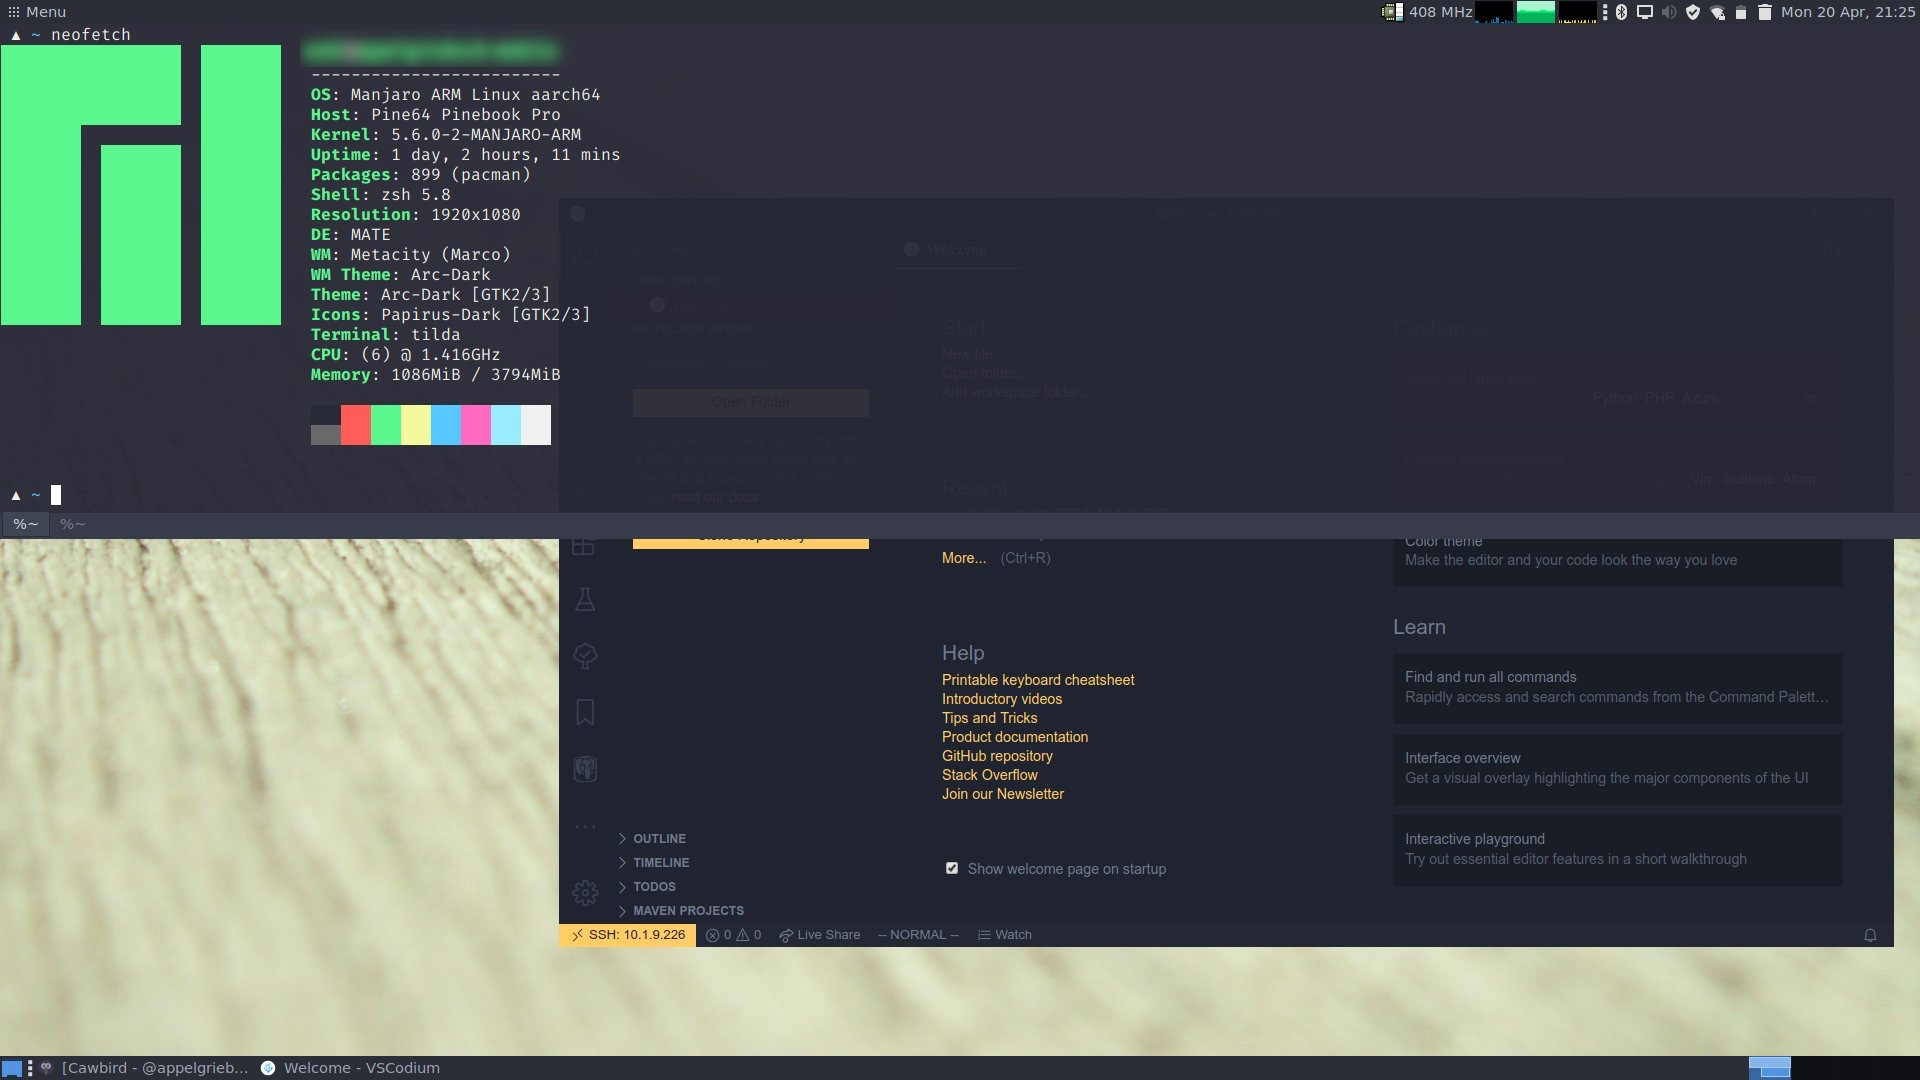Open More... recent items link
The height and width of the screenshot is (1080, 1920).
tap(964, 558)
